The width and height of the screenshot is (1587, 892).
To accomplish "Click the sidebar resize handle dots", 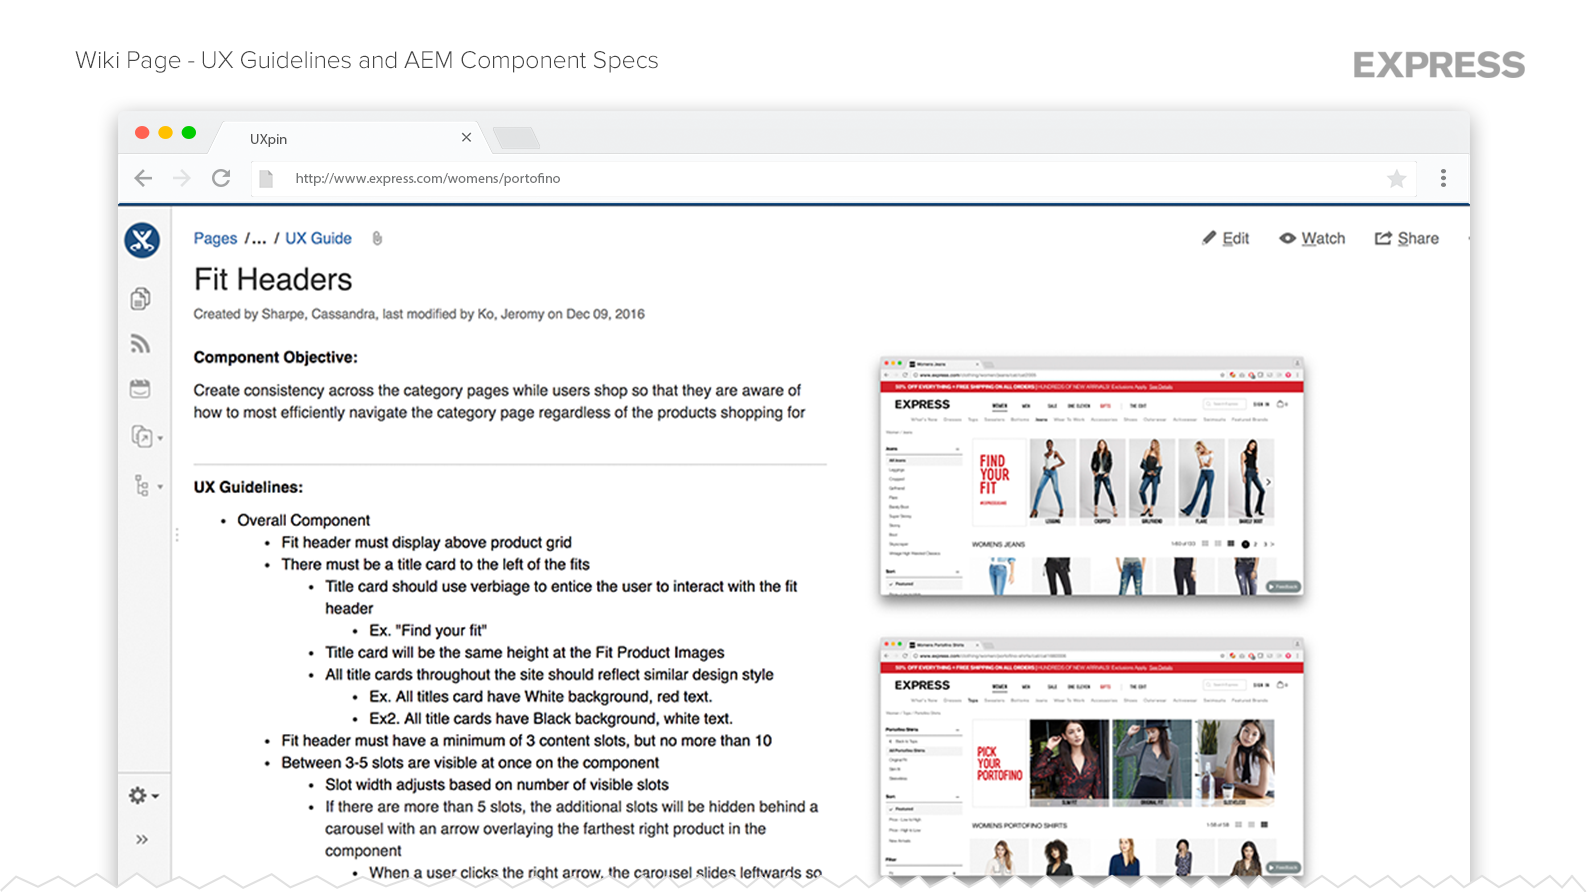I will pos(177,535).
